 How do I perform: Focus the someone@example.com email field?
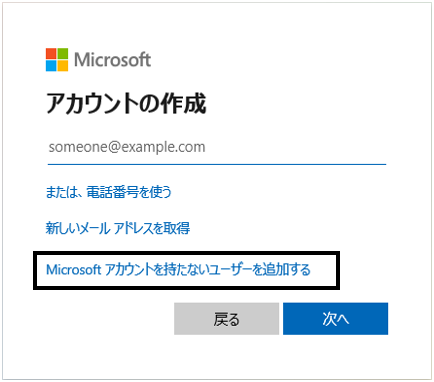click(x=217, y=147)
